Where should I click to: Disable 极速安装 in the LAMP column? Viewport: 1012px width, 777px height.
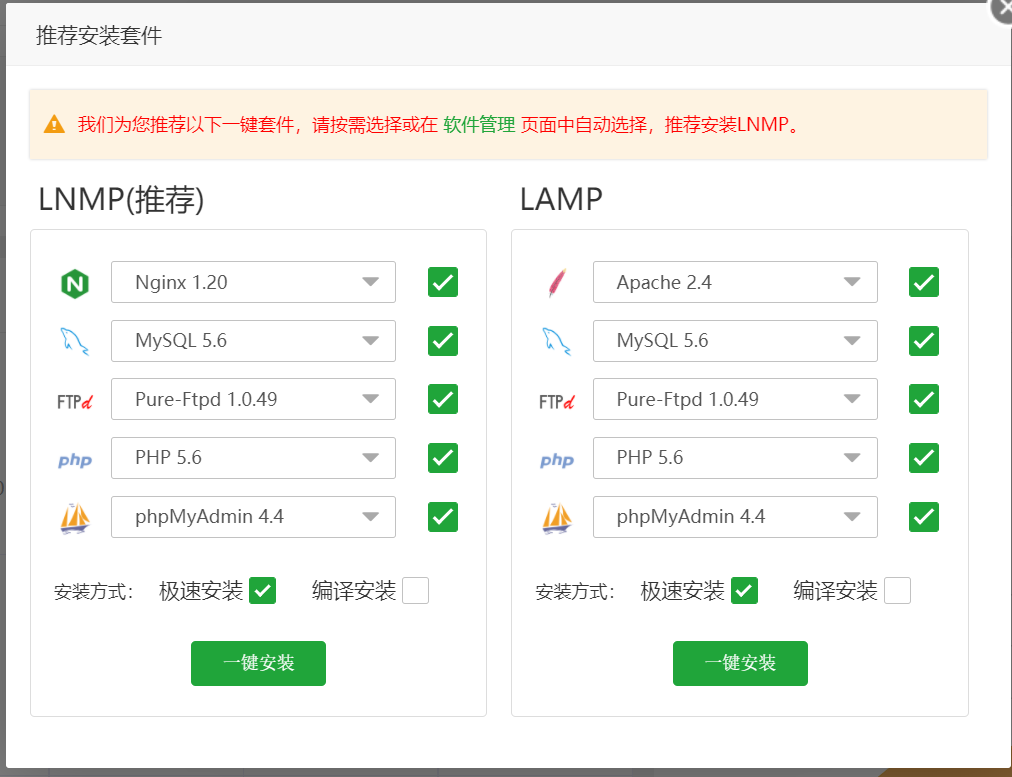743,590
